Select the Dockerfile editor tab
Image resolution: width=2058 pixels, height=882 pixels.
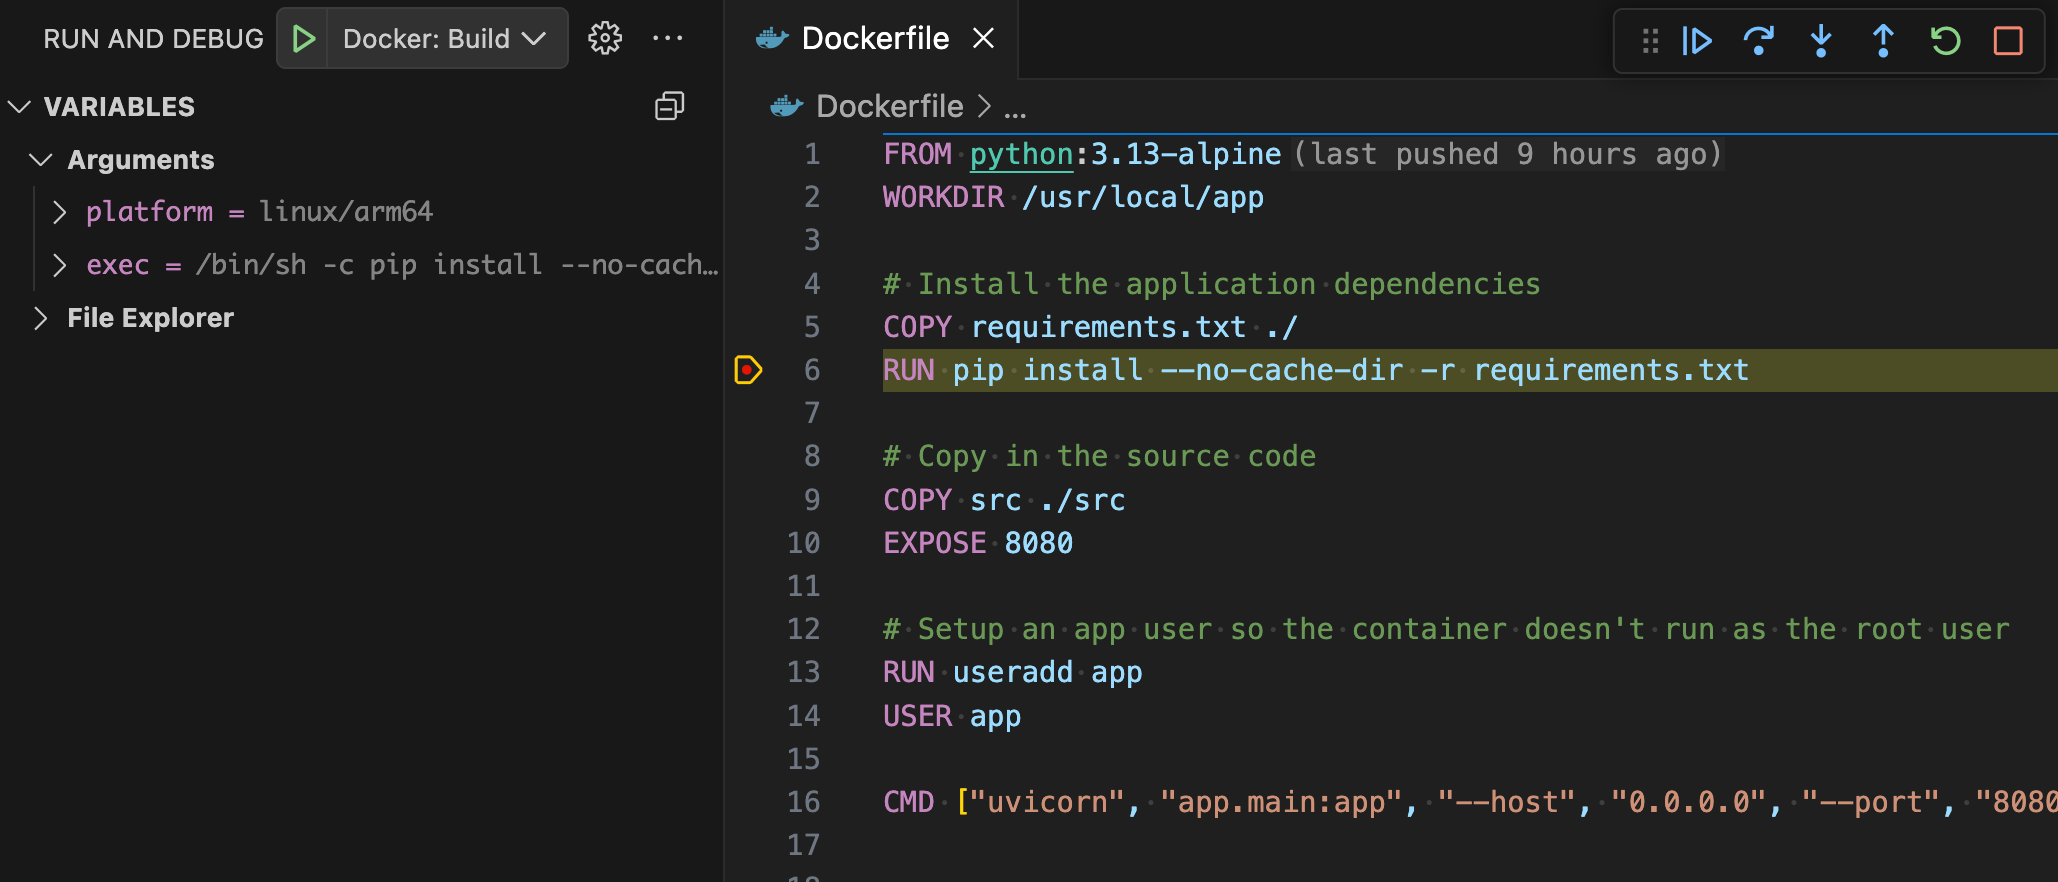tap(874, 39)
